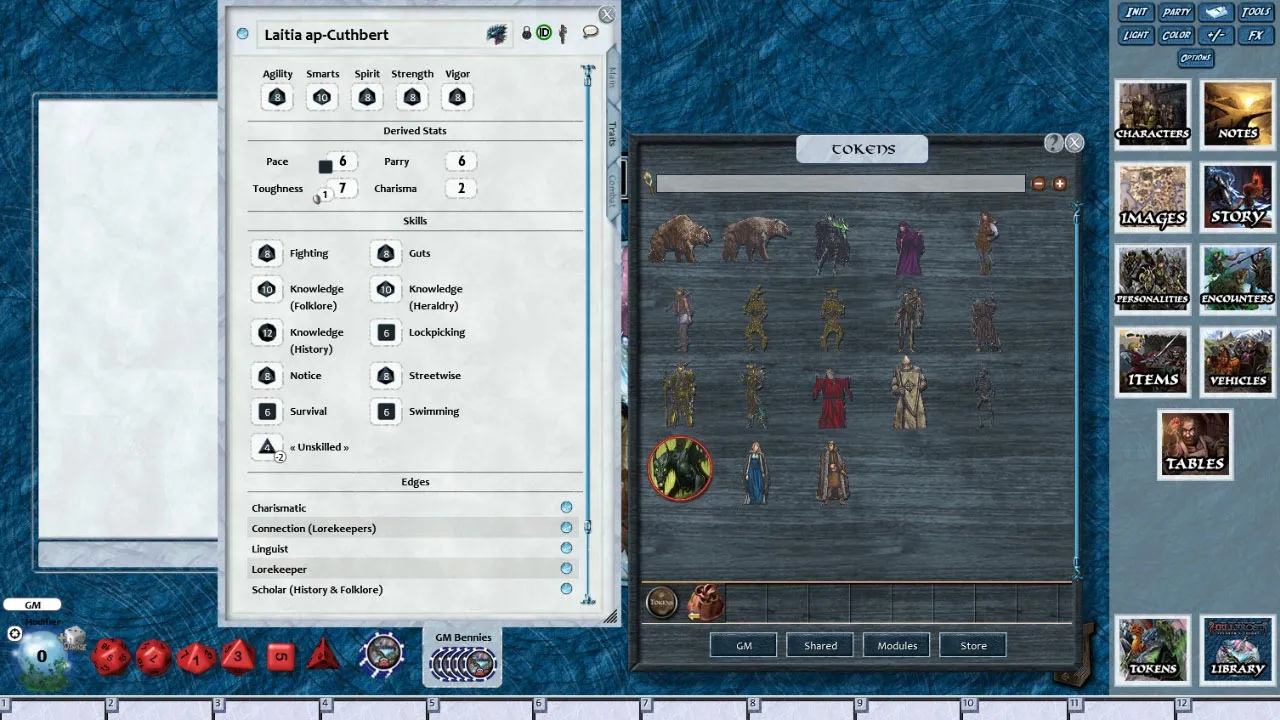Open the Color toolbar button
Screen dimensions: 1280x720
pyautogui.click(x=1176, y=35)
